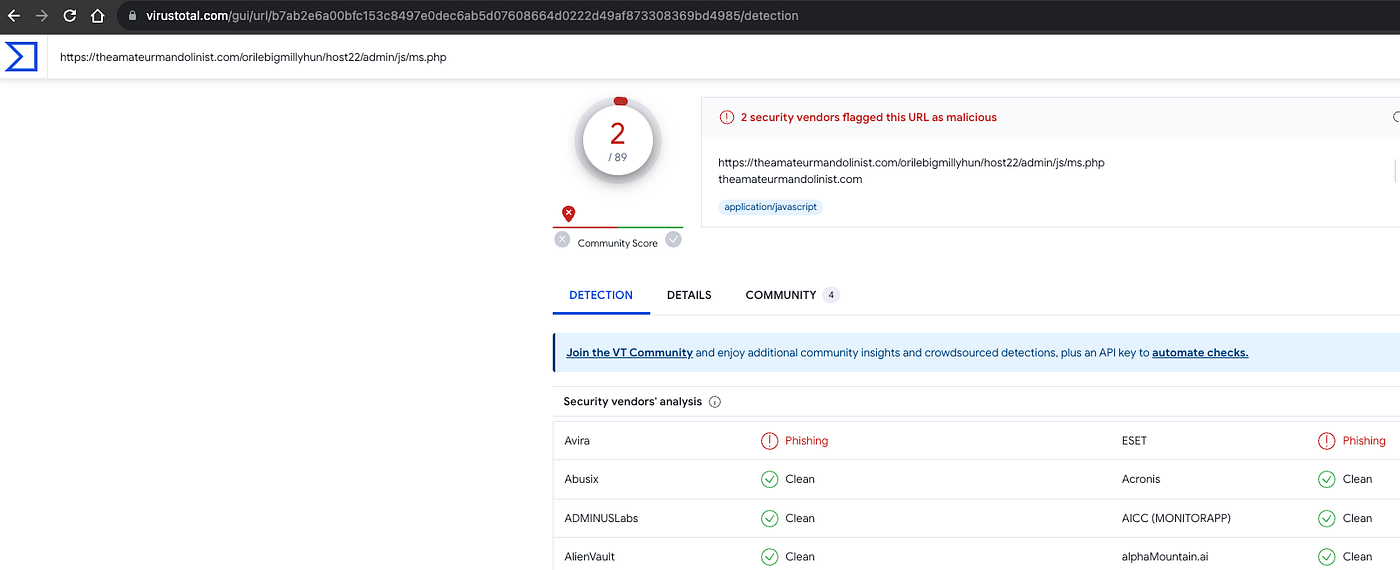
Task: Click the malicious alert icon in banner
Action: click(727, 117)
